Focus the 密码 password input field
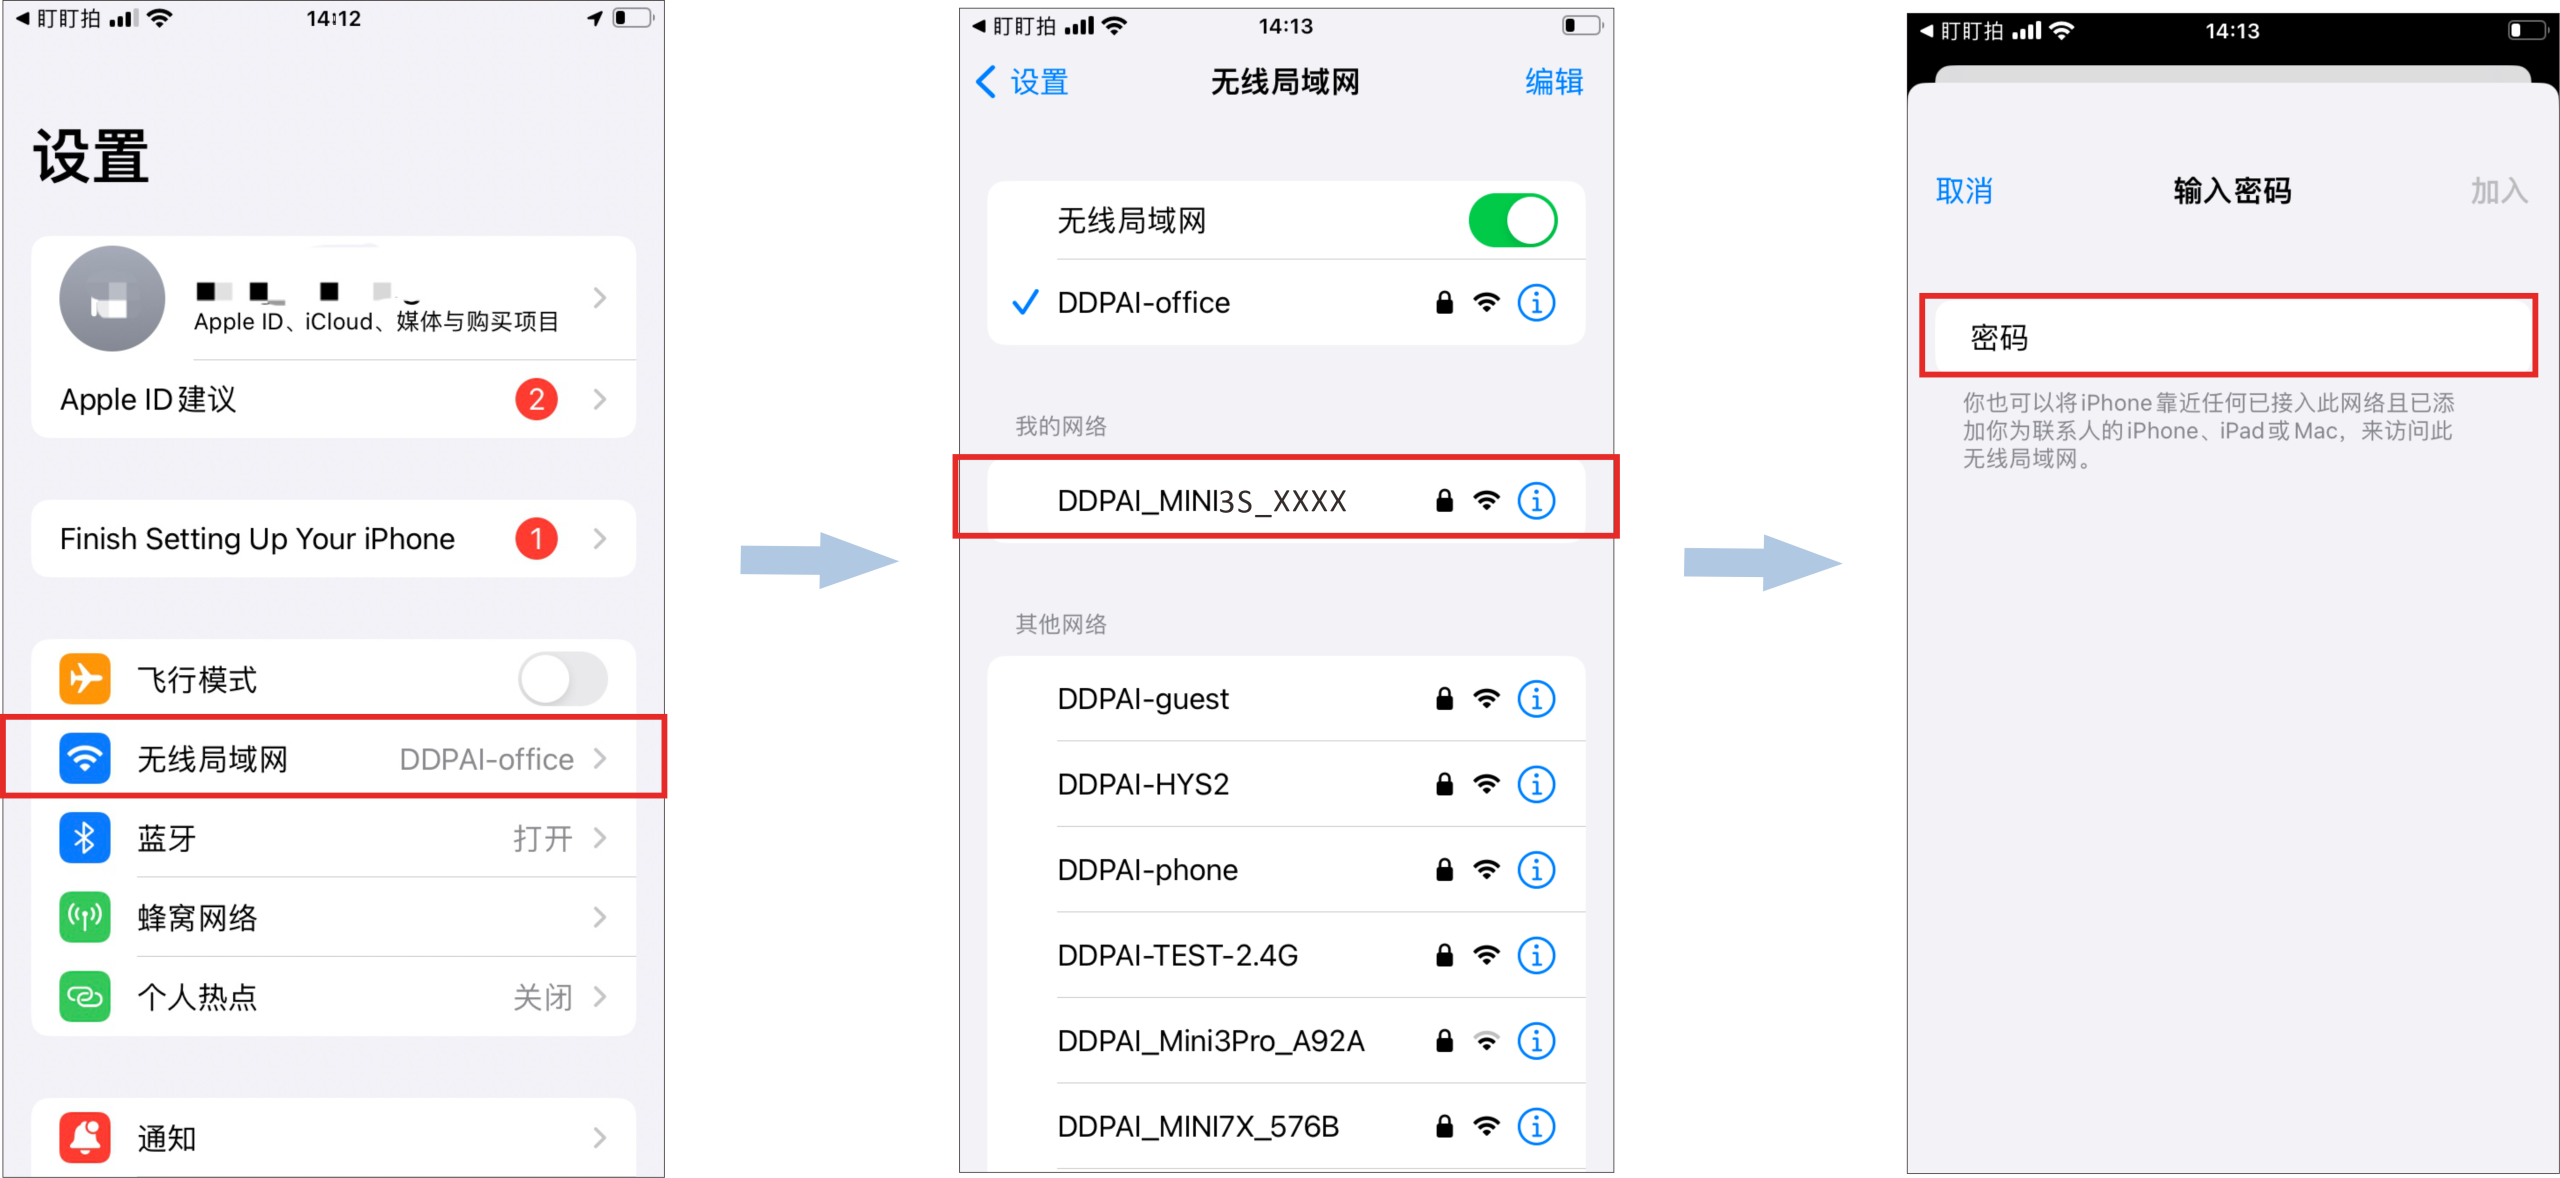The width and height of the screenshot is (2560, 1178). tap(2228, 337)
